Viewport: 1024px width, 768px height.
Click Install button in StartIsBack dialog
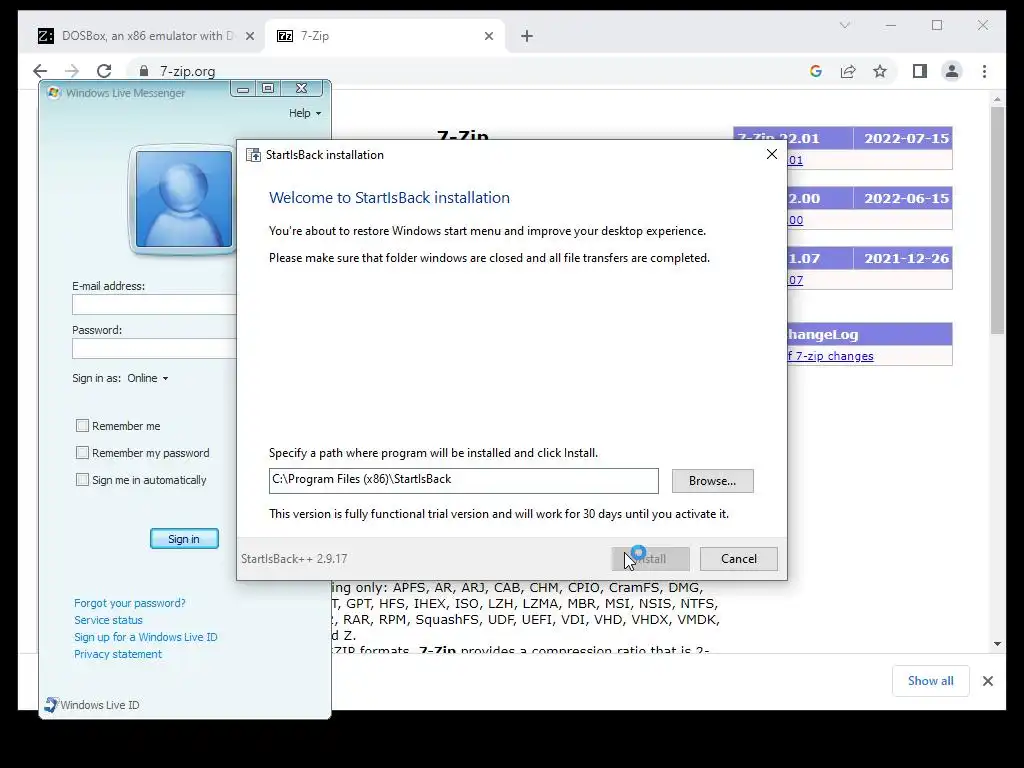pyautogui.click(x=650, y=558)
